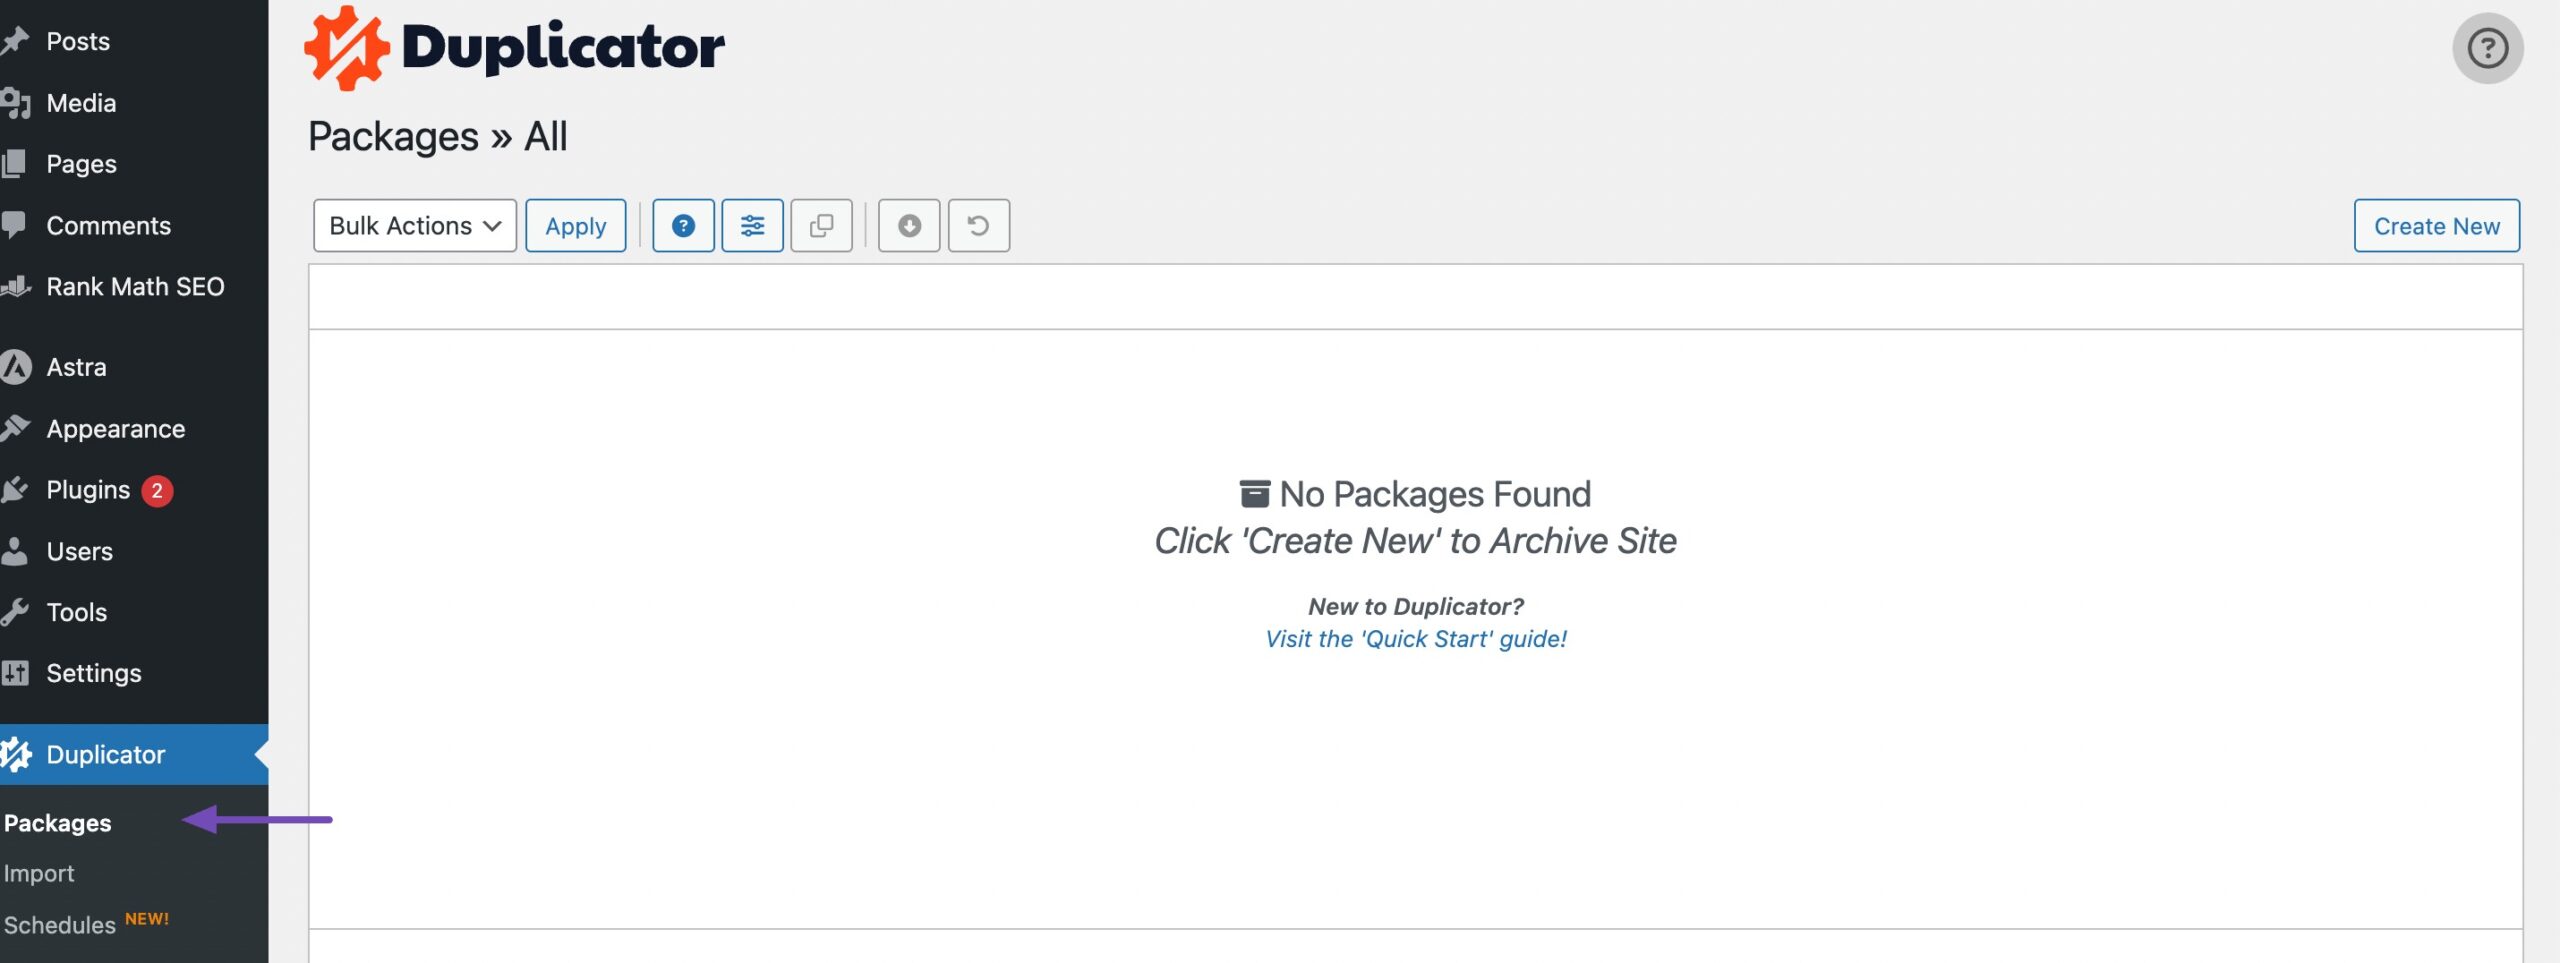Click the Rank Math SEO chart icon
The width and height of the screenshot is (2560, 963).
click(x=15, y=287)
